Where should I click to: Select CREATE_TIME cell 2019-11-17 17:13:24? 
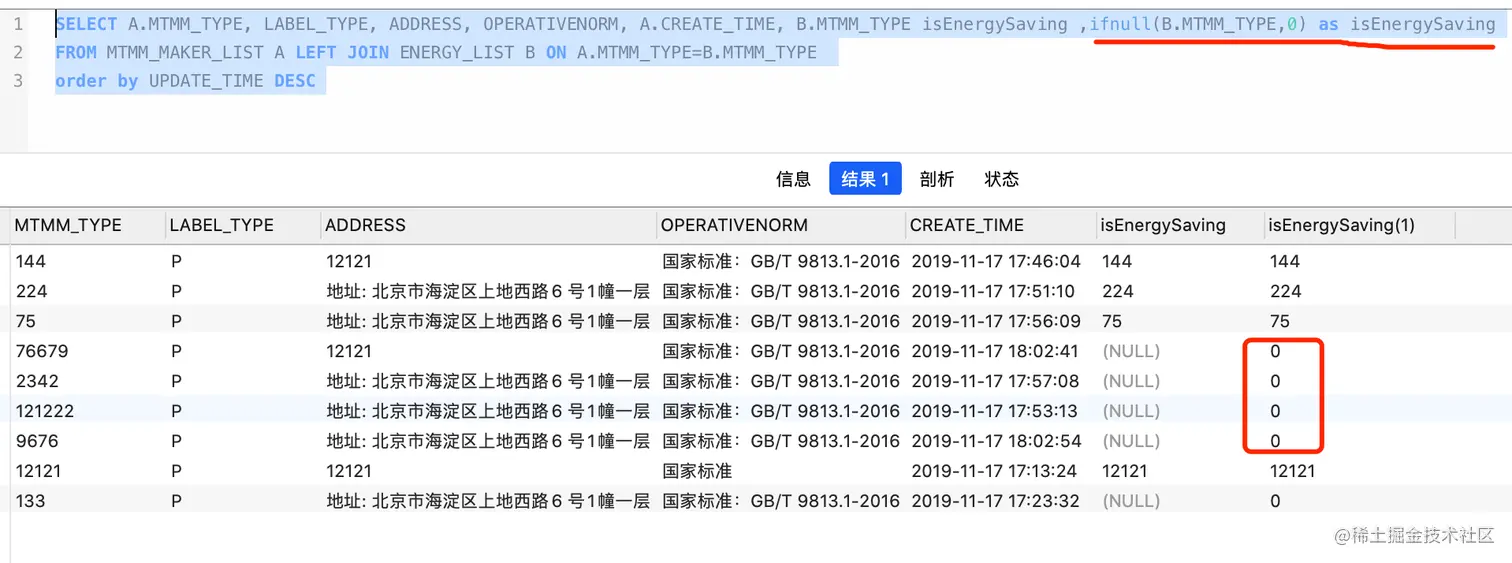[x=994, y=471]
